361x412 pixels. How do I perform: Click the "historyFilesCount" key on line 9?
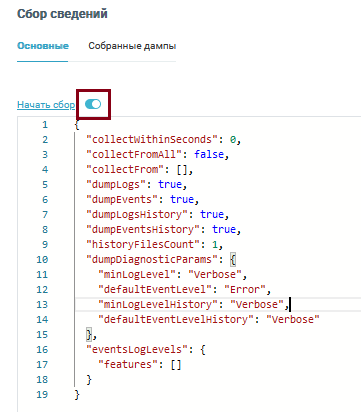pos(143,244)
